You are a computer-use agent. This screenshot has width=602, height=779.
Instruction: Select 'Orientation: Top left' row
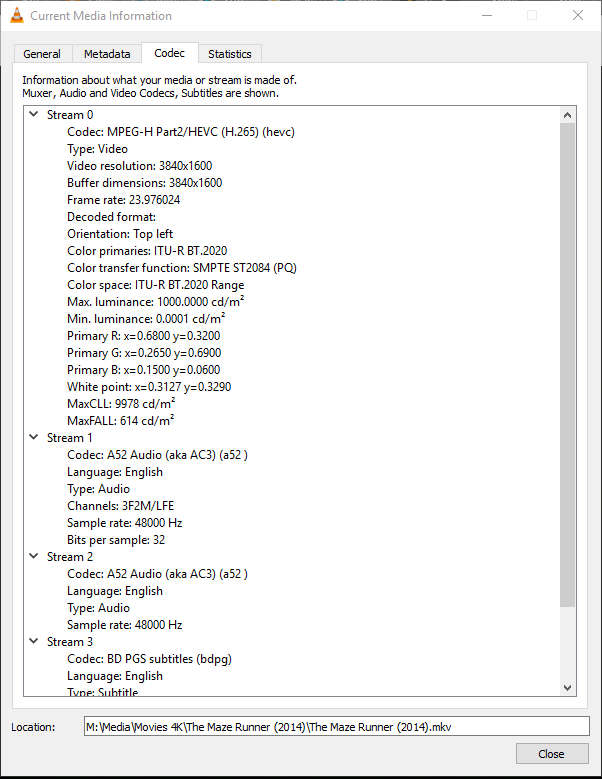(120, 234)
